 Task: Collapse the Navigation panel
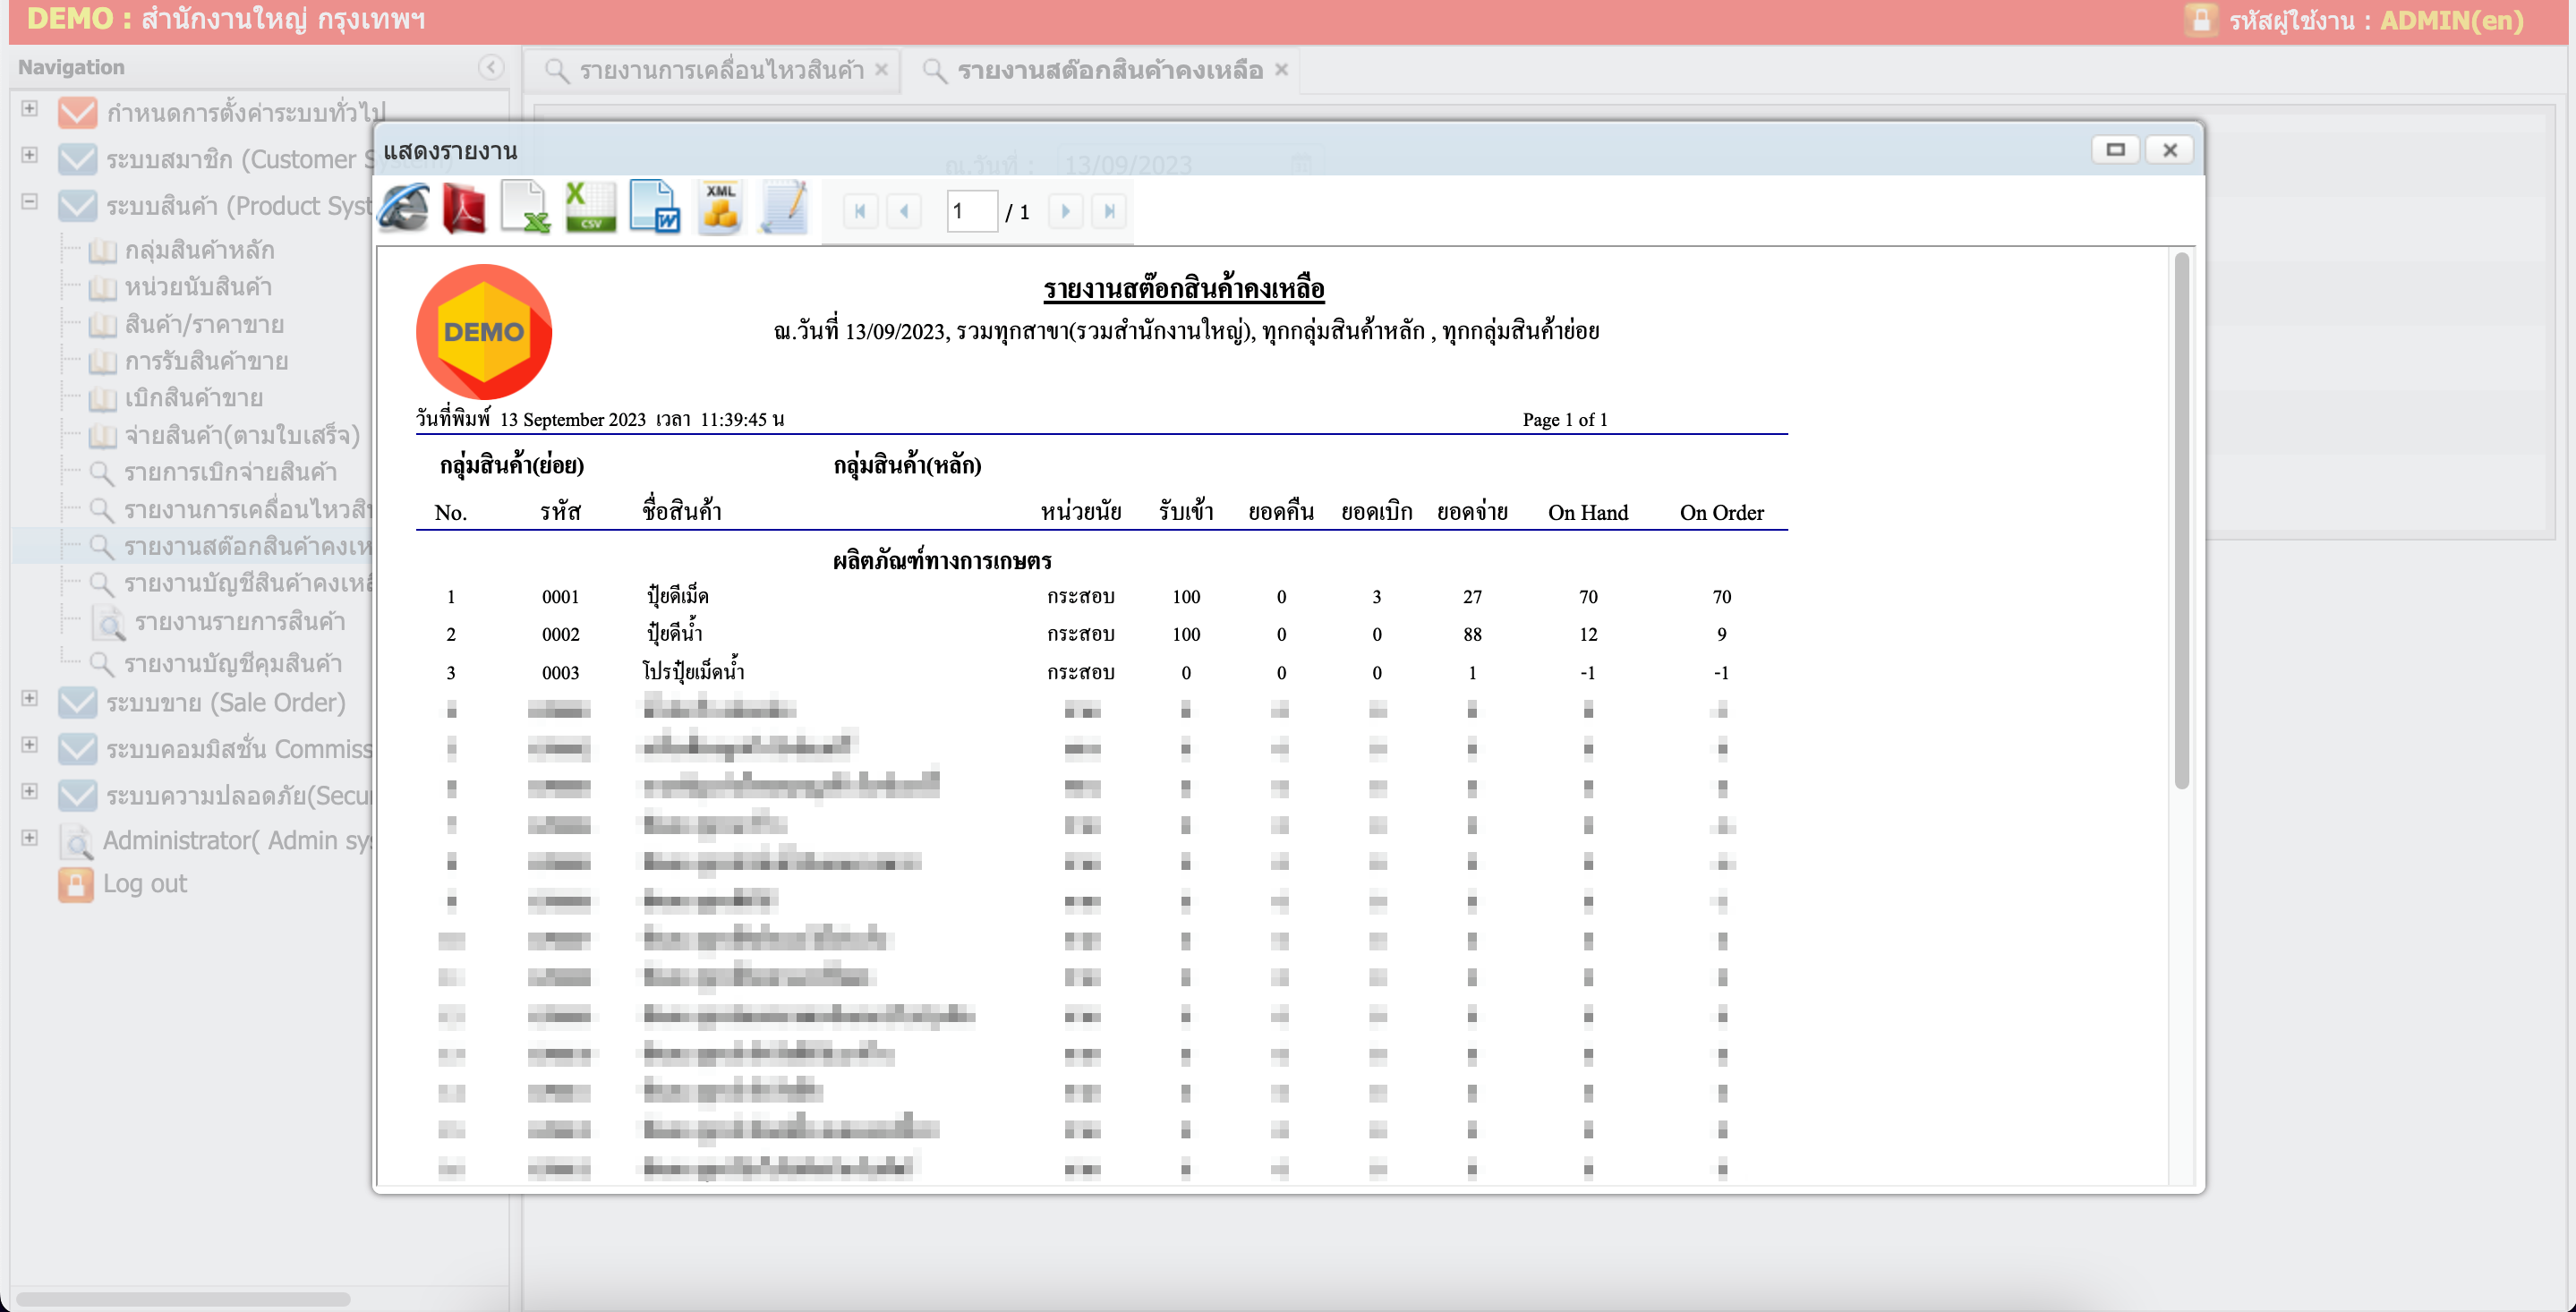point(490,67)
